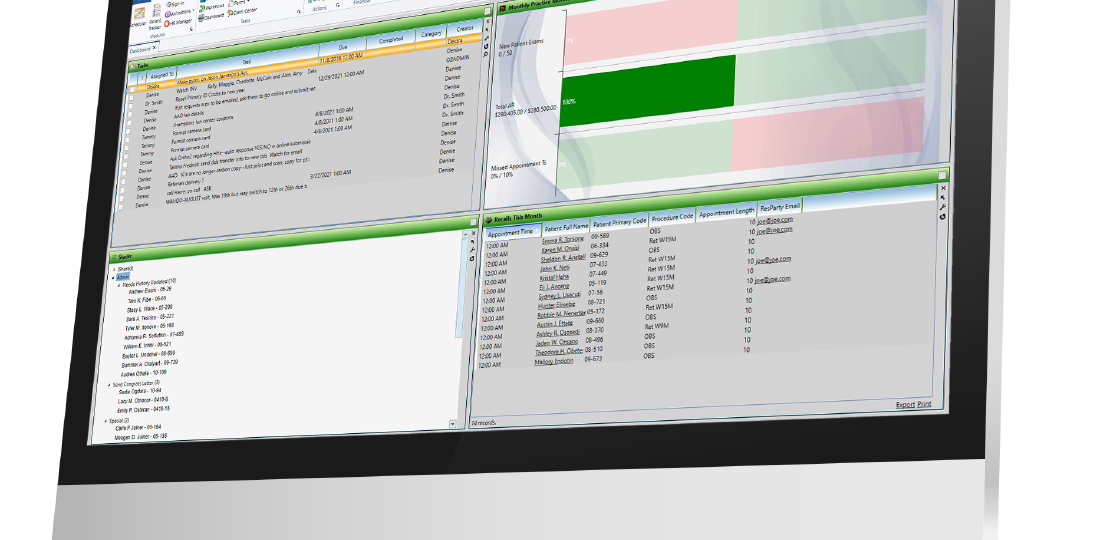Open patient Mallory Endotin link
Screen dimensions: 1110x540
(x=554, y=362)
